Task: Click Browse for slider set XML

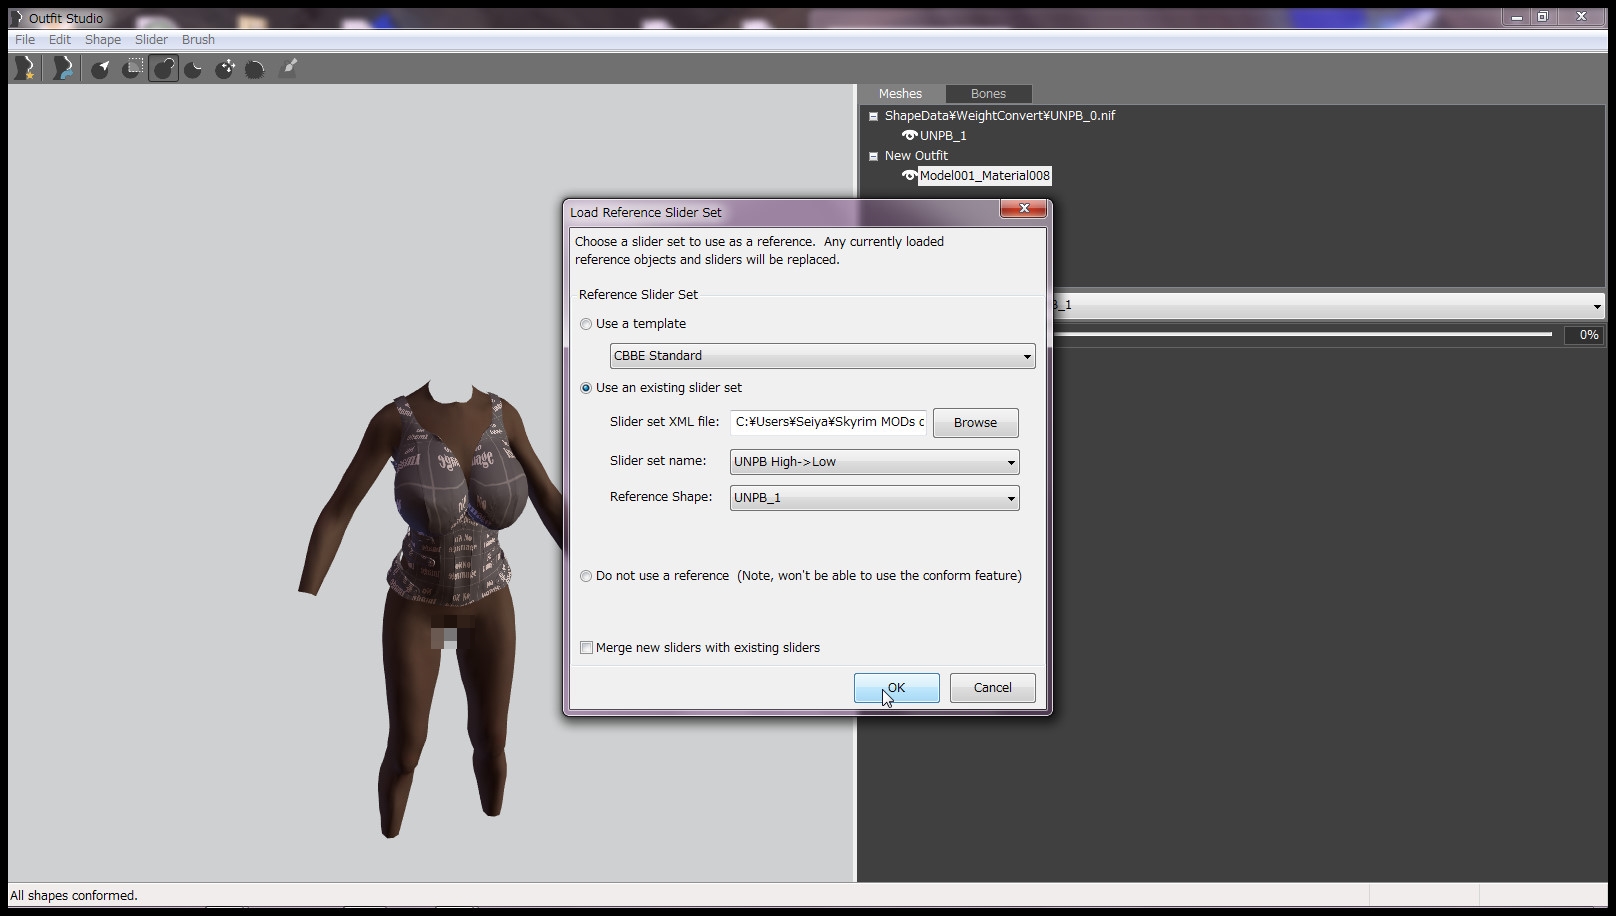Action: click(976, 423)
